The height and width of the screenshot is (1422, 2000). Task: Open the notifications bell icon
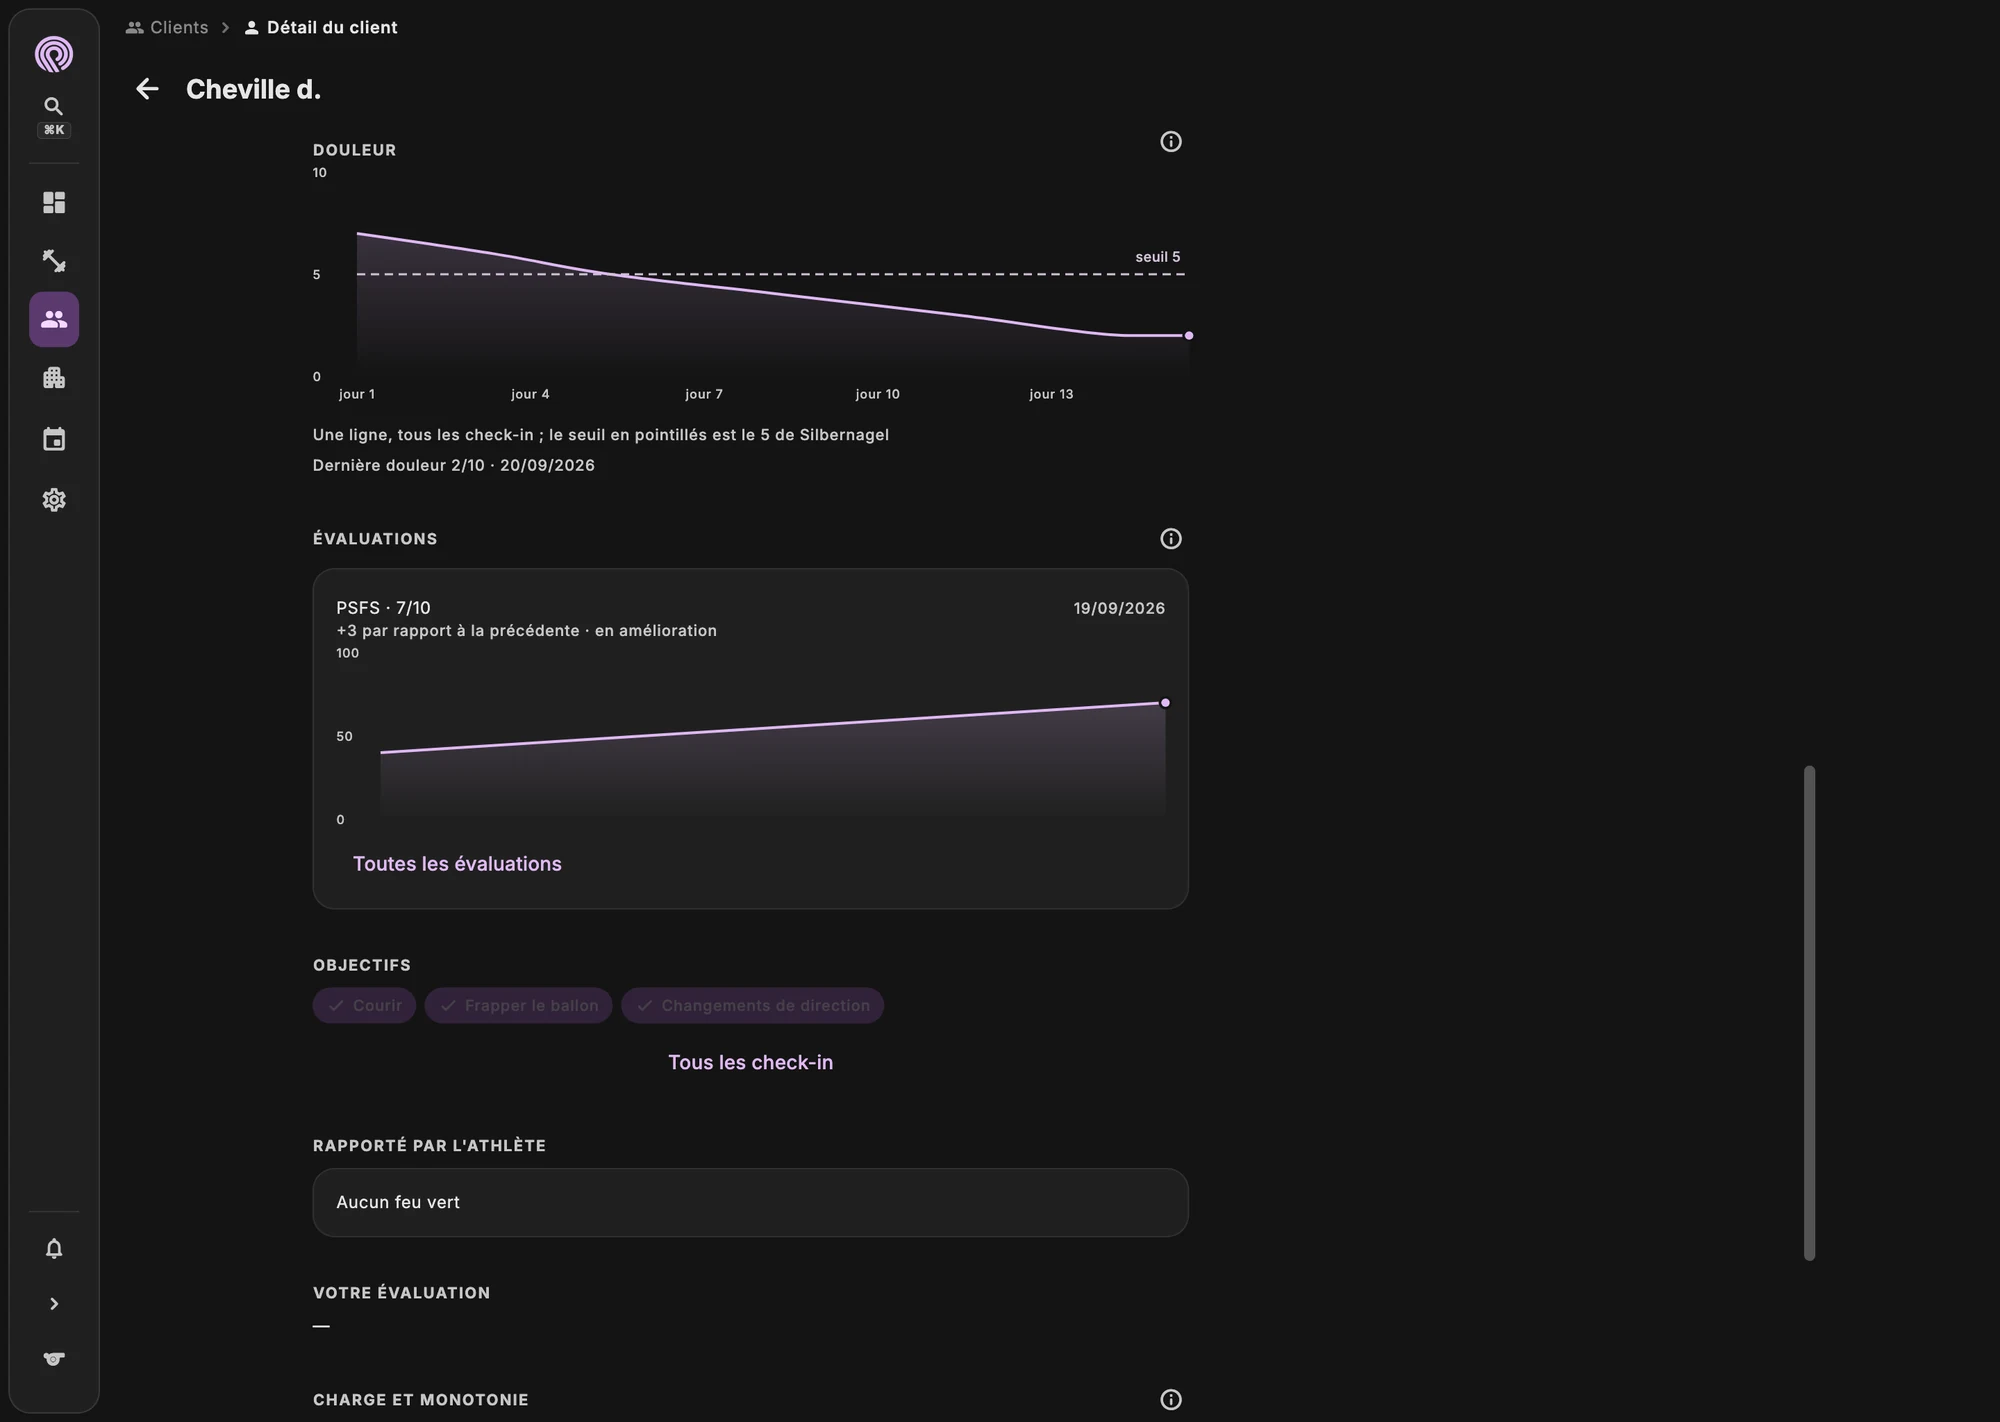tap(54, 1249)
